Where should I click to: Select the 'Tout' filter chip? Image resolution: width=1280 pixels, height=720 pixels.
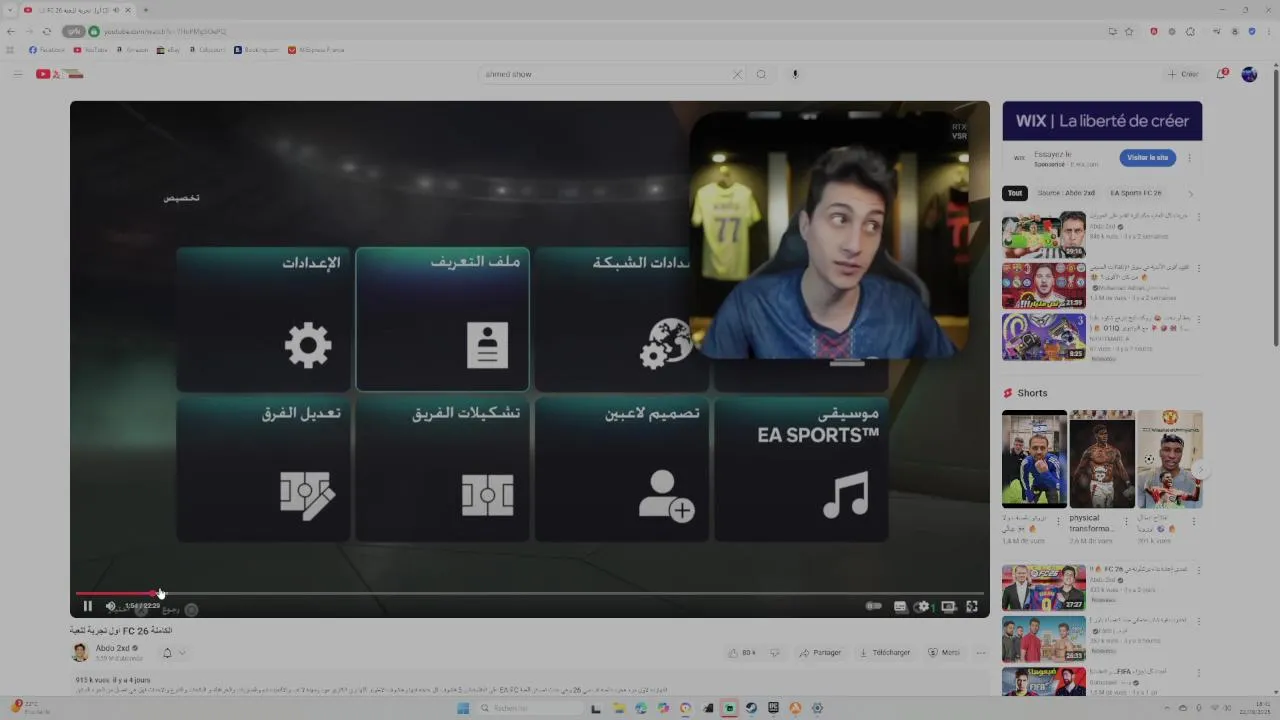click(x=1015, y=193)
